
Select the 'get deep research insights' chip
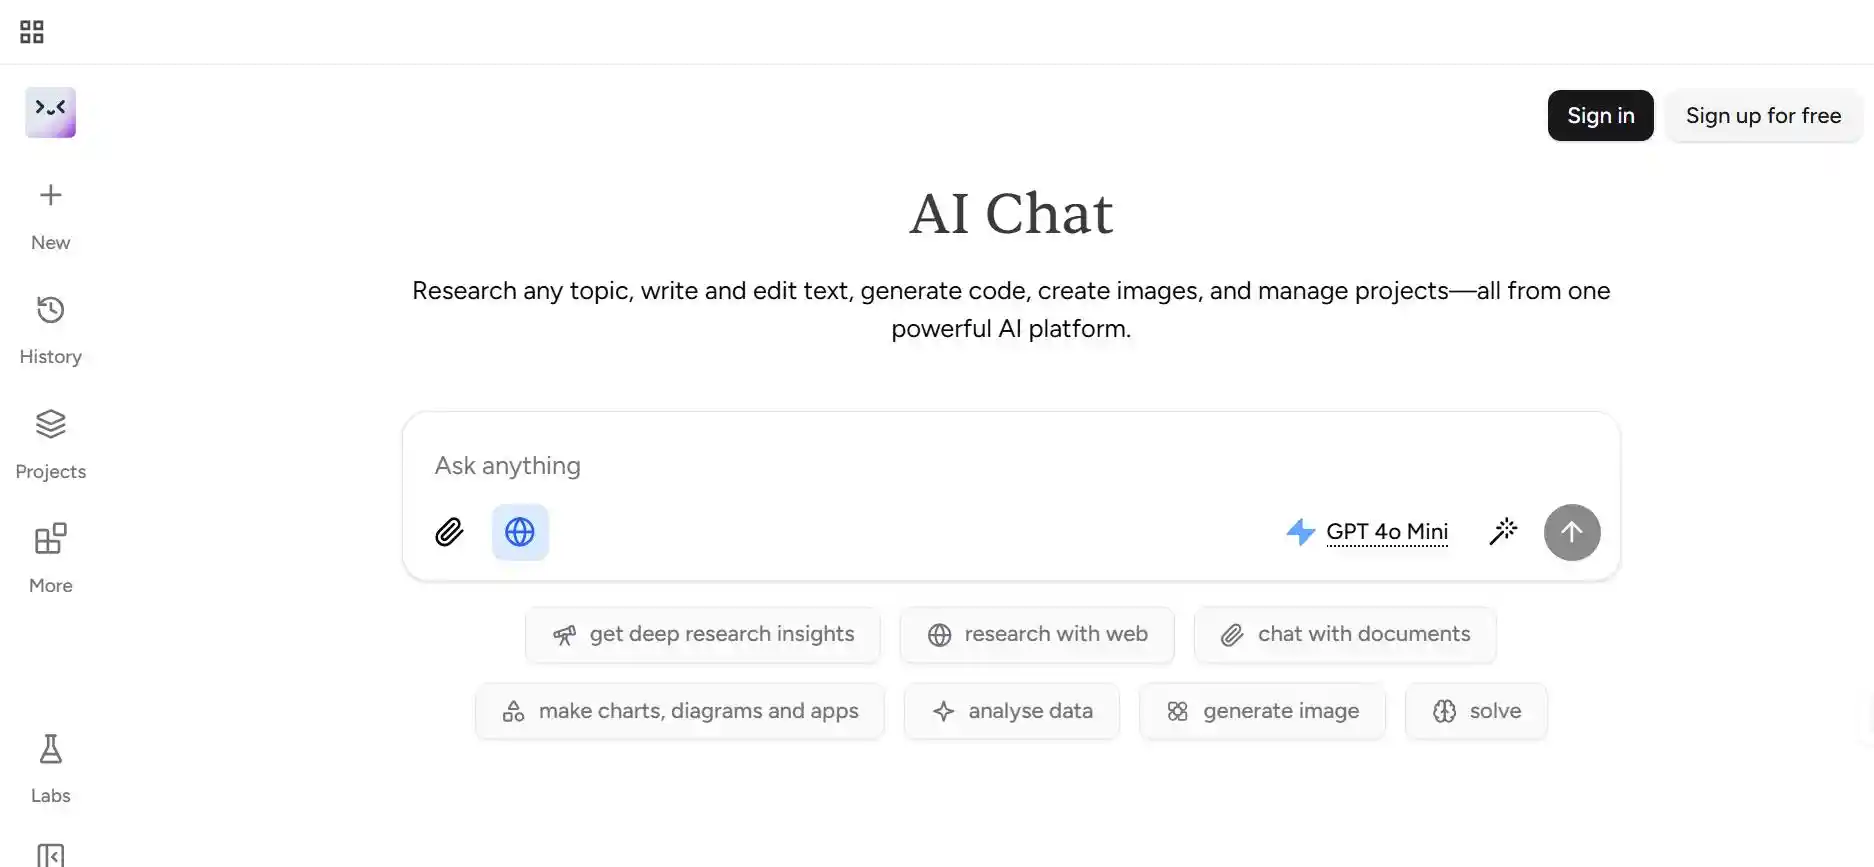click(x=703, y=635)
